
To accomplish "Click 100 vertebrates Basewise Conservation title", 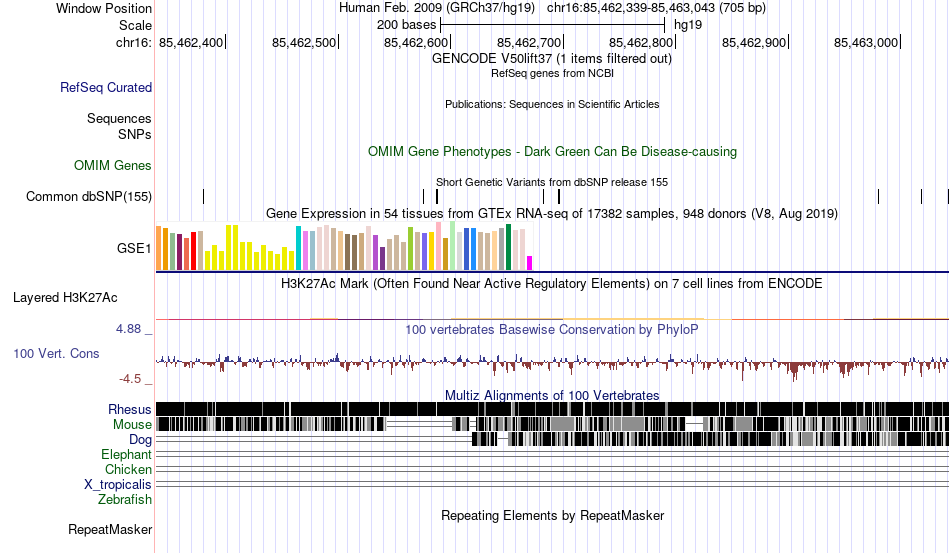I will (x=552, y=329).
